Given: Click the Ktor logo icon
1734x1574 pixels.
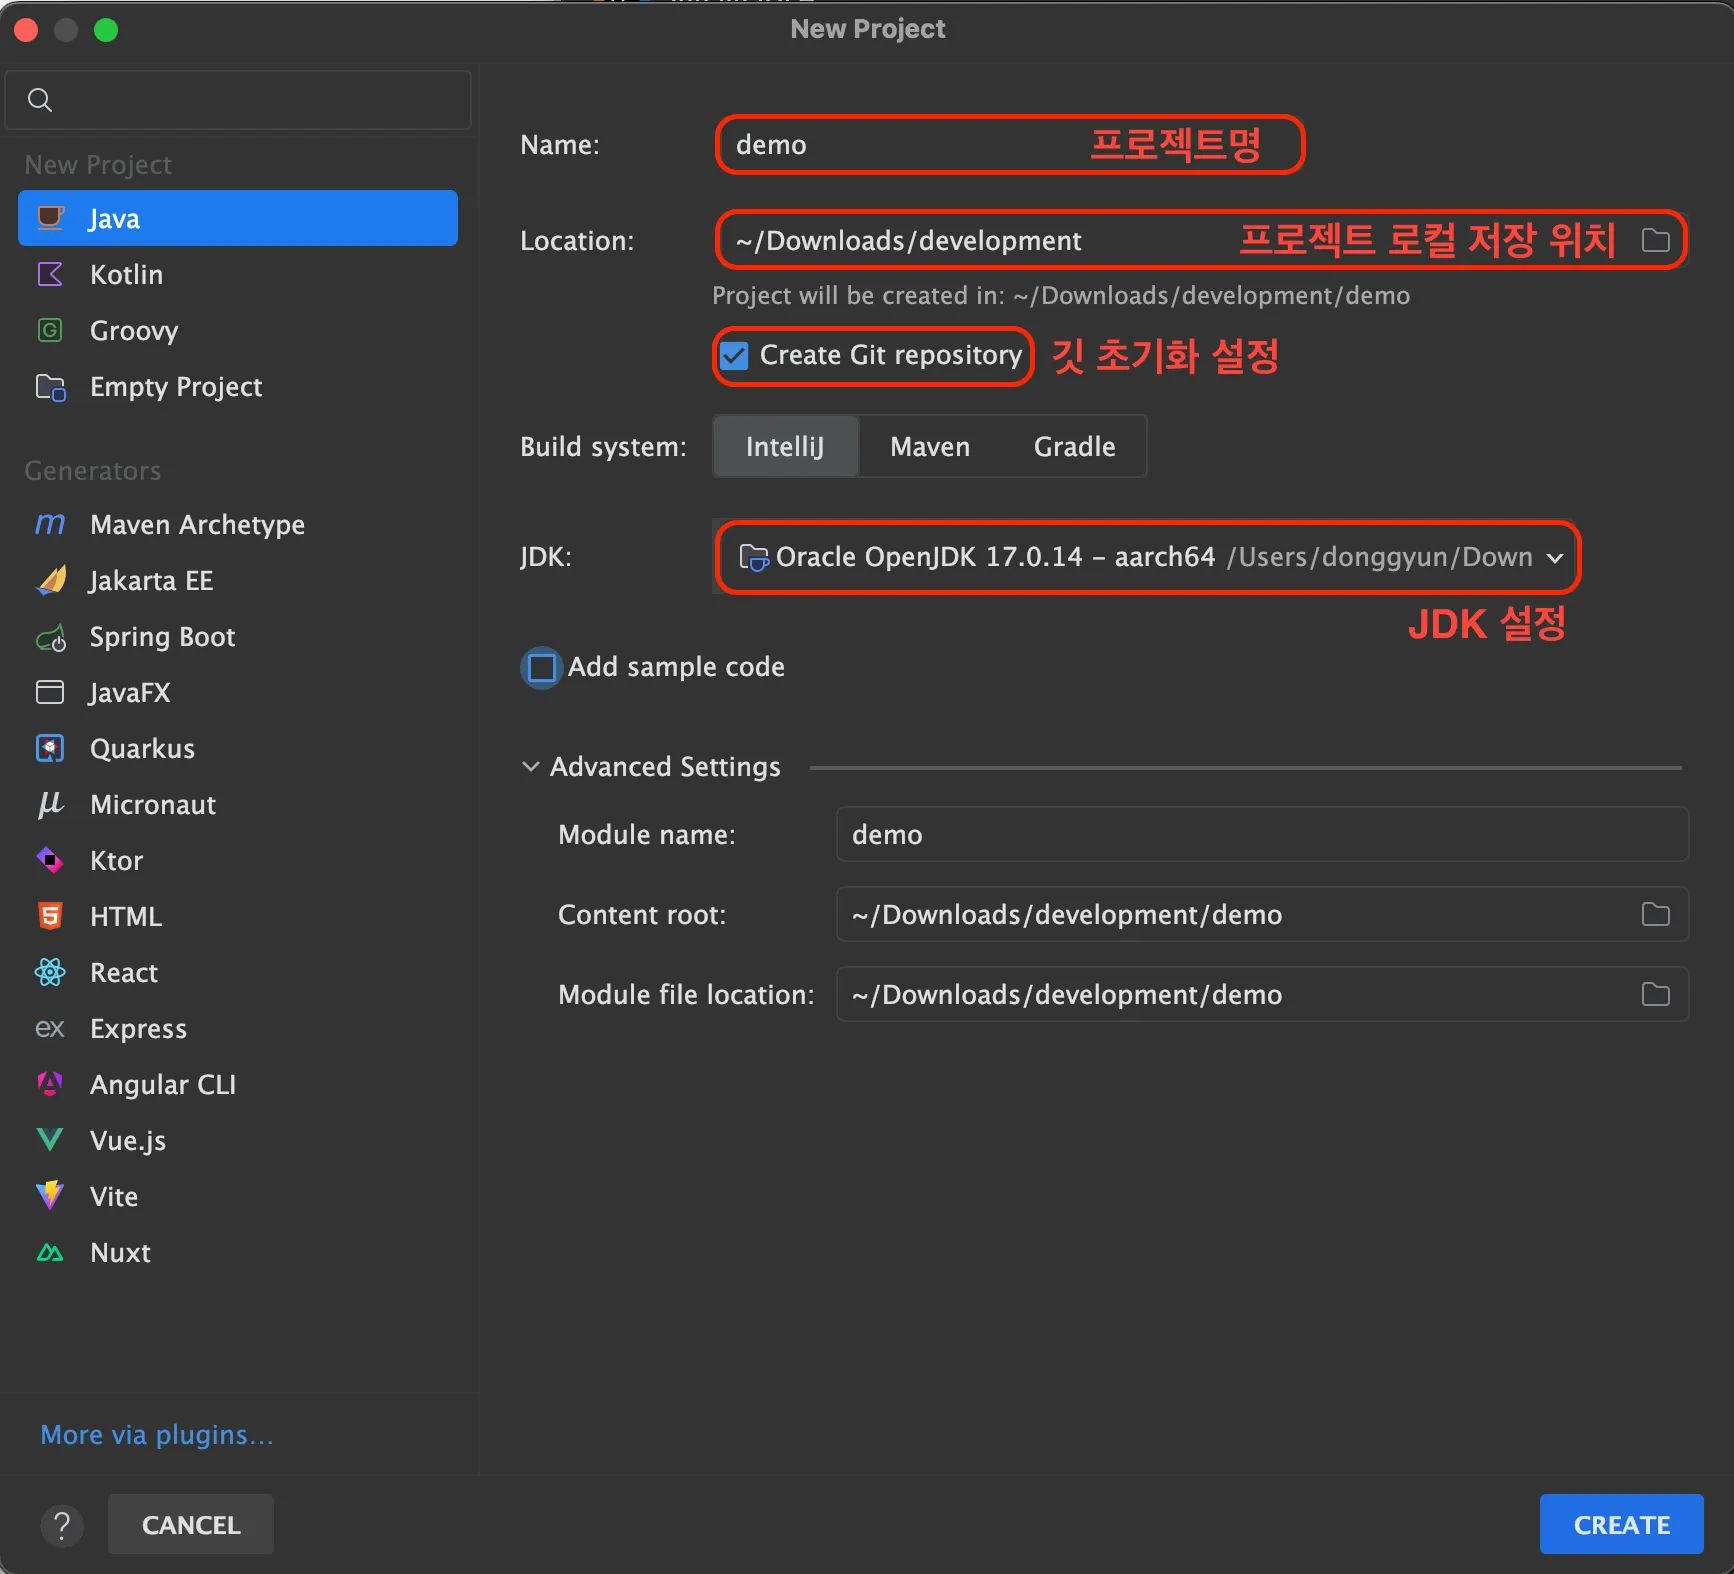Looking at the screenshot, I should (x=50, y=860).
